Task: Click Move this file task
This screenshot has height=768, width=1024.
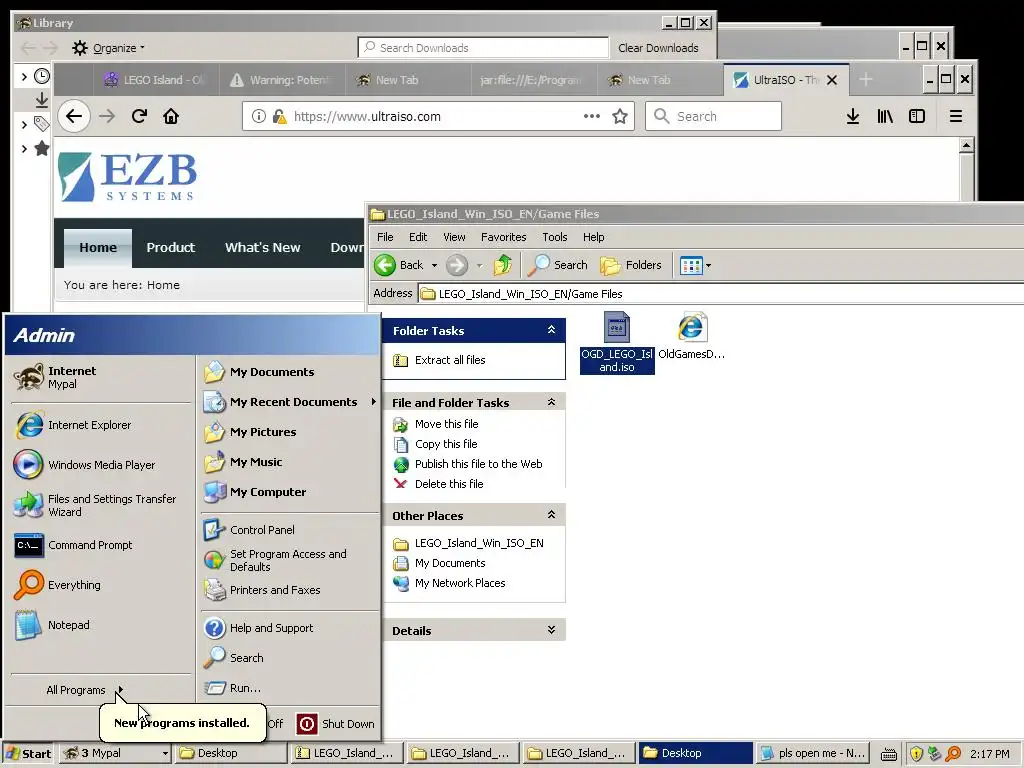Action: (x=447, y=424)
